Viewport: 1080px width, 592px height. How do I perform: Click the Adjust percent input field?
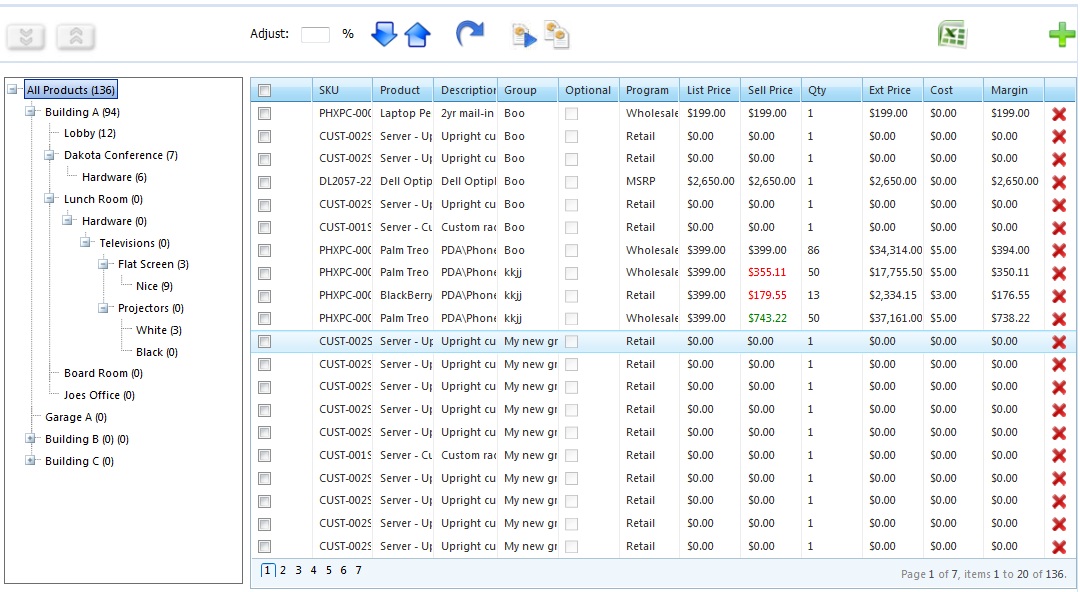[315, 35]
